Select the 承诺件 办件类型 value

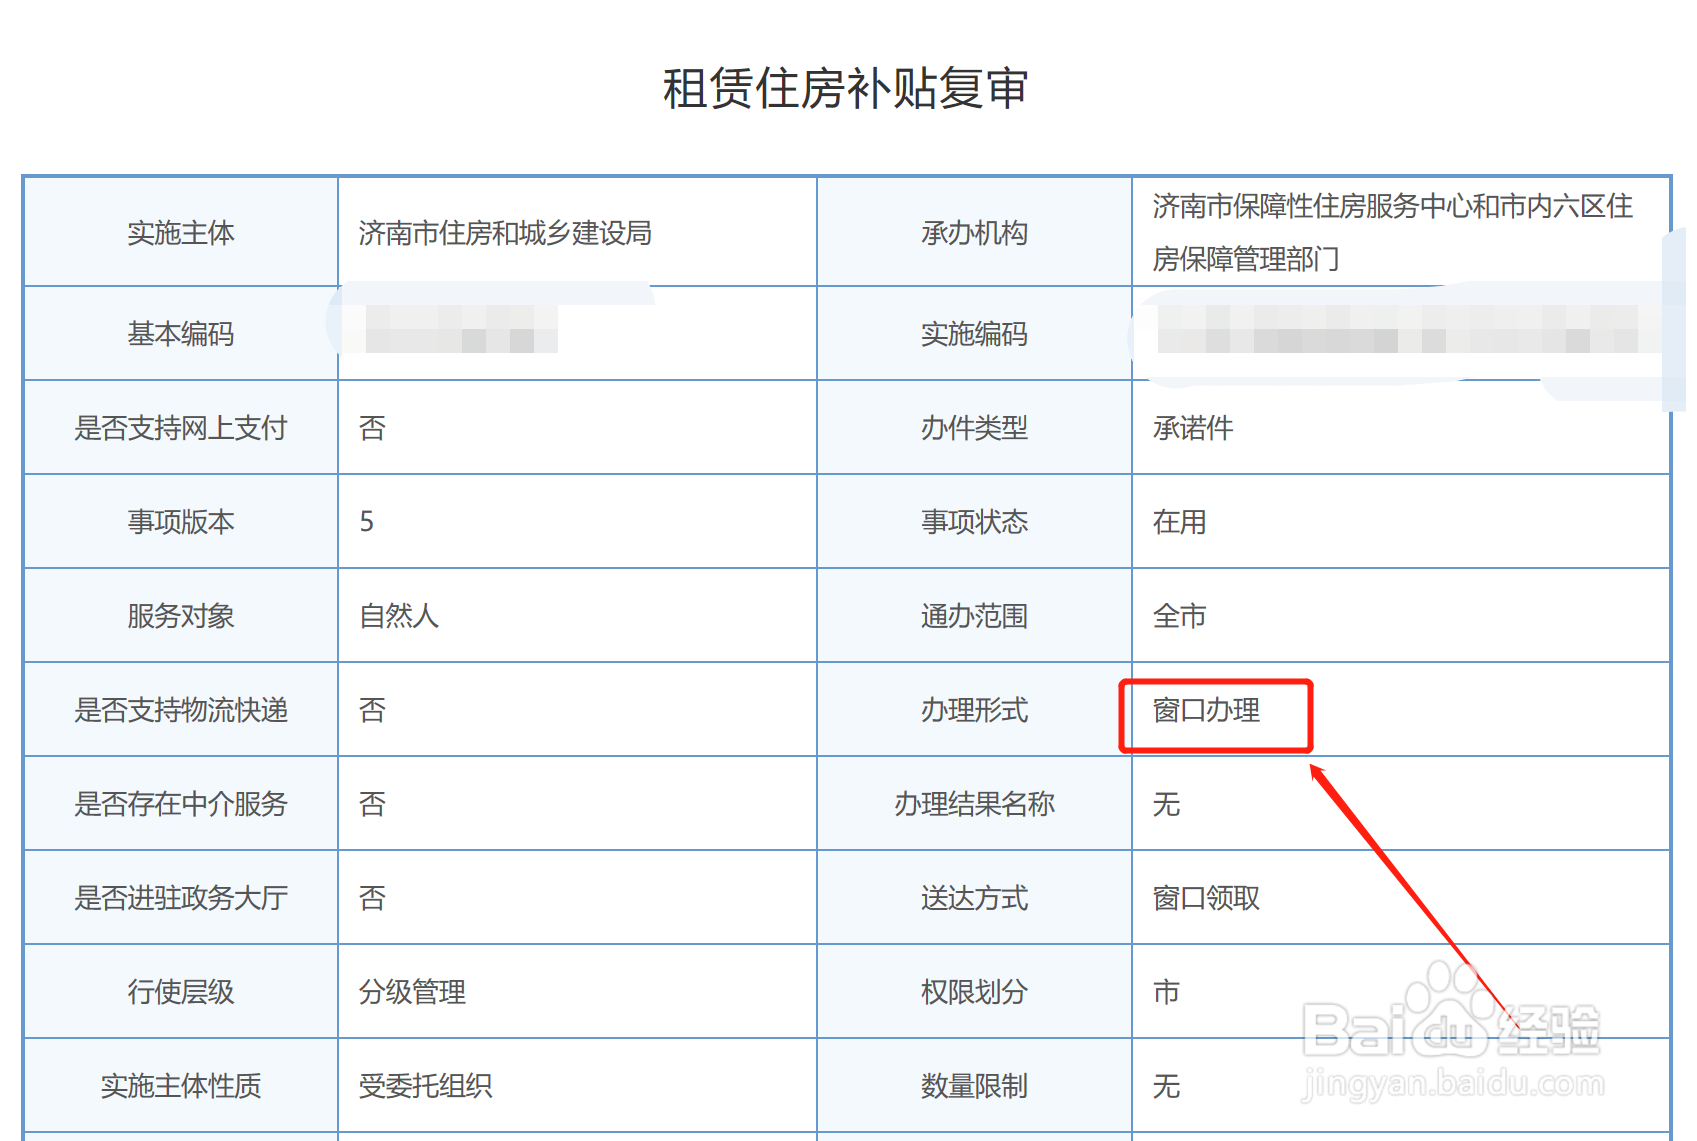(1190, 427)
